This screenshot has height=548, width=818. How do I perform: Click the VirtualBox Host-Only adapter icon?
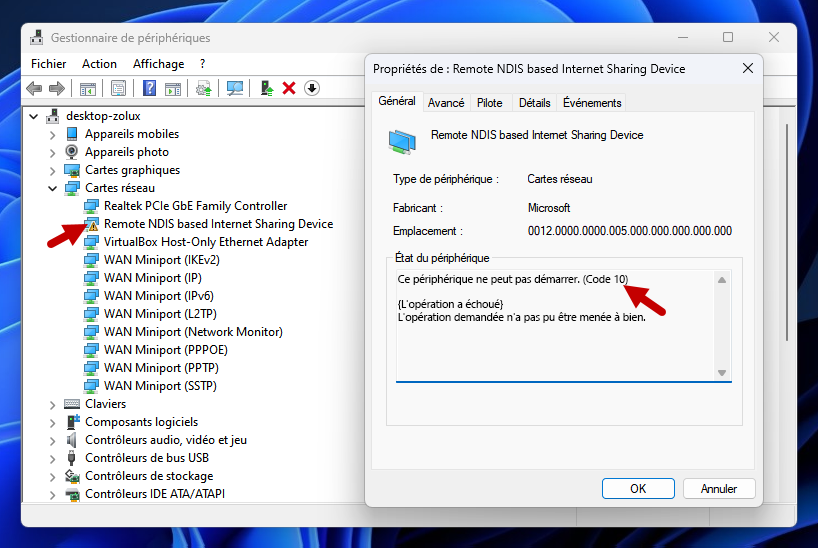pyautogui.click(x=91, y=242)
